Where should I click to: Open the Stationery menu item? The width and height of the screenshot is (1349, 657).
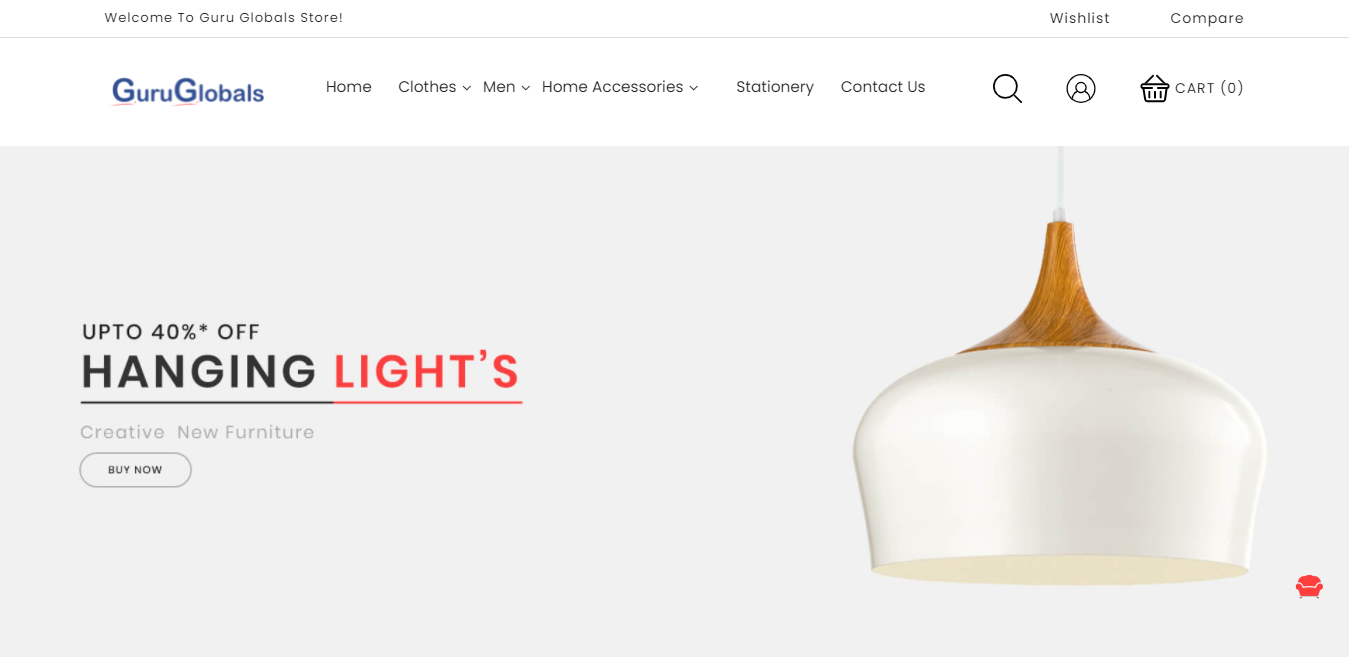click(775, 87)
